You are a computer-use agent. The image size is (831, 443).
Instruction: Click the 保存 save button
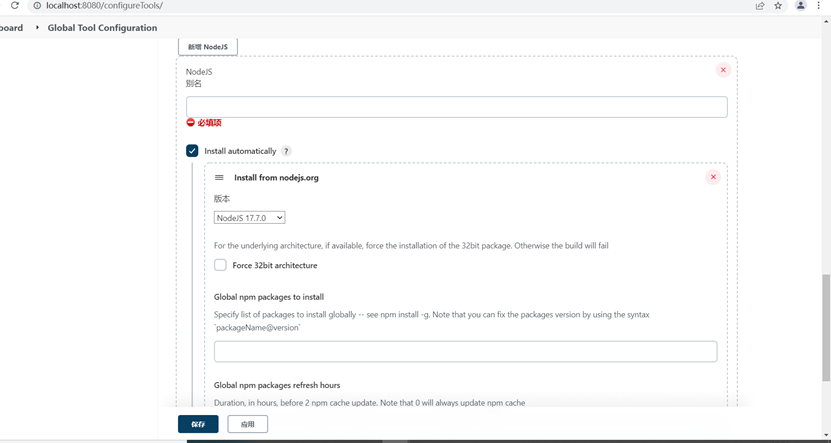(x=198, y=424)
